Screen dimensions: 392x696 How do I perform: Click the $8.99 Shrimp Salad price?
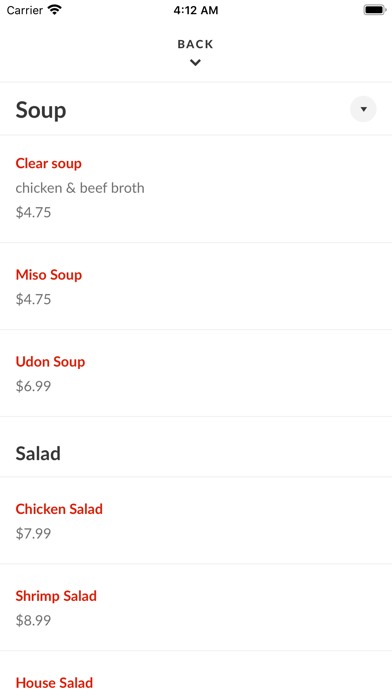click(x=33, y=621)
